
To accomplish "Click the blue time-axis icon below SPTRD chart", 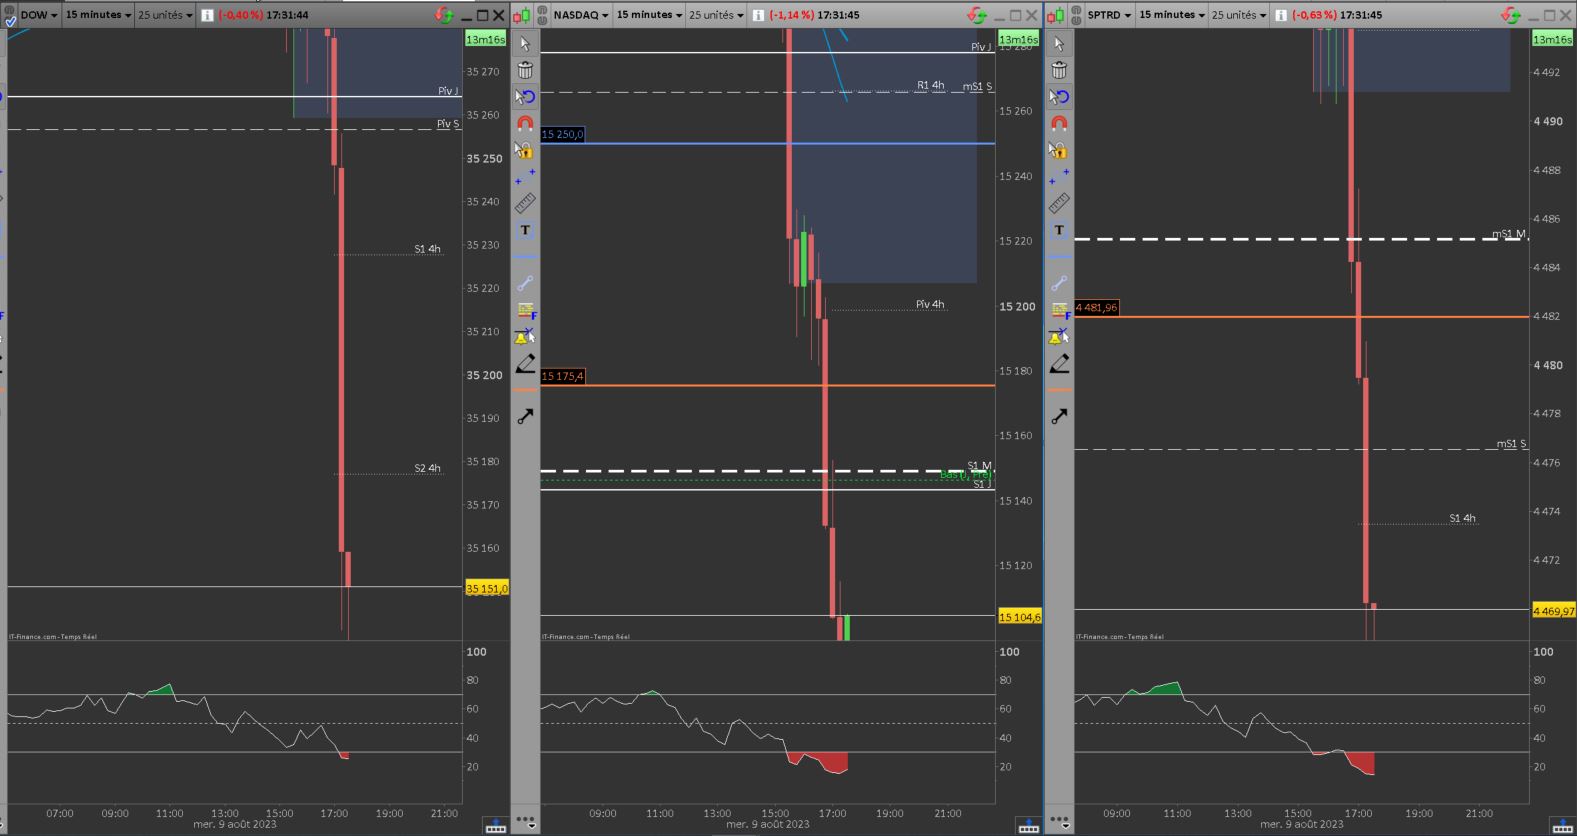I will click(1562, 826).
